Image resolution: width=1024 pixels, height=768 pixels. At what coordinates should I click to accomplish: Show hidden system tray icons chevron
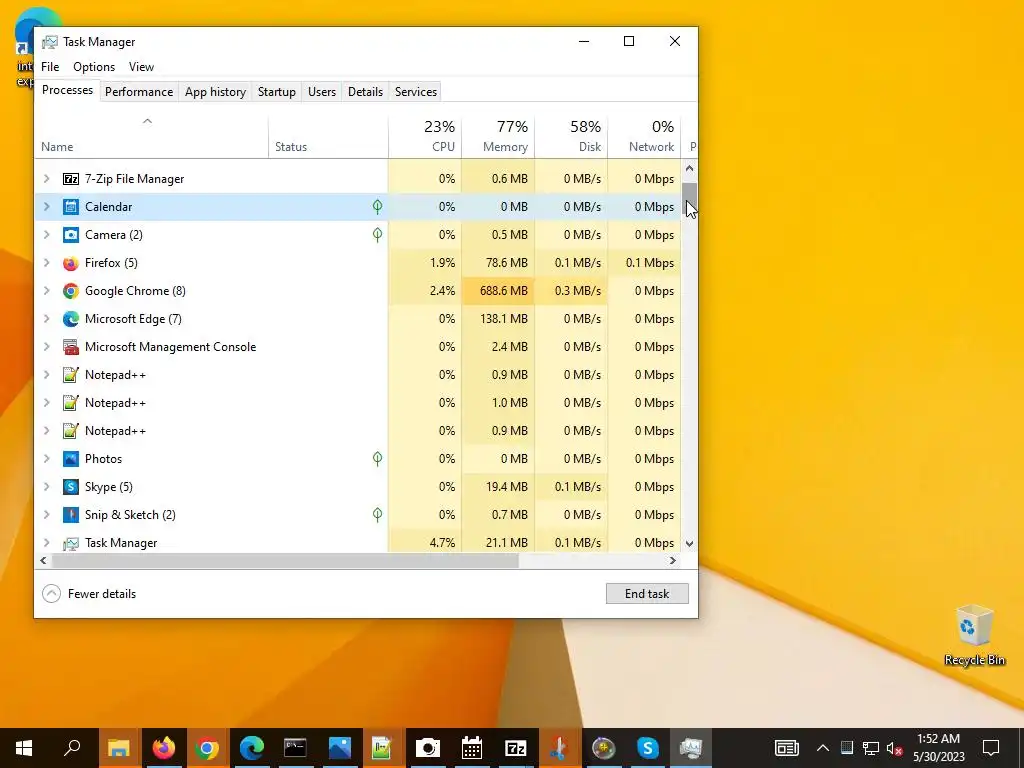(x=823, y=748)
